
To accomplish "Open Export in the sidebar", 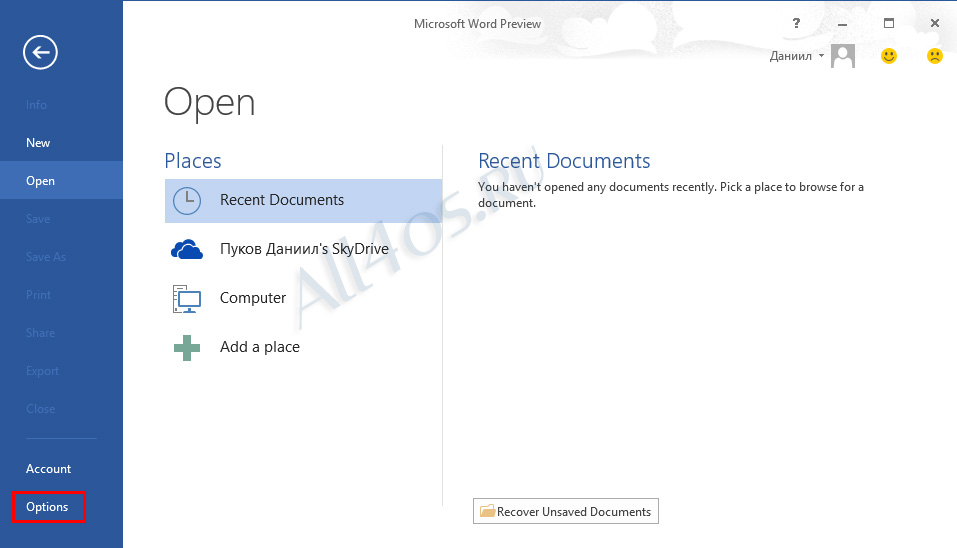I will (x=61, y=371).
